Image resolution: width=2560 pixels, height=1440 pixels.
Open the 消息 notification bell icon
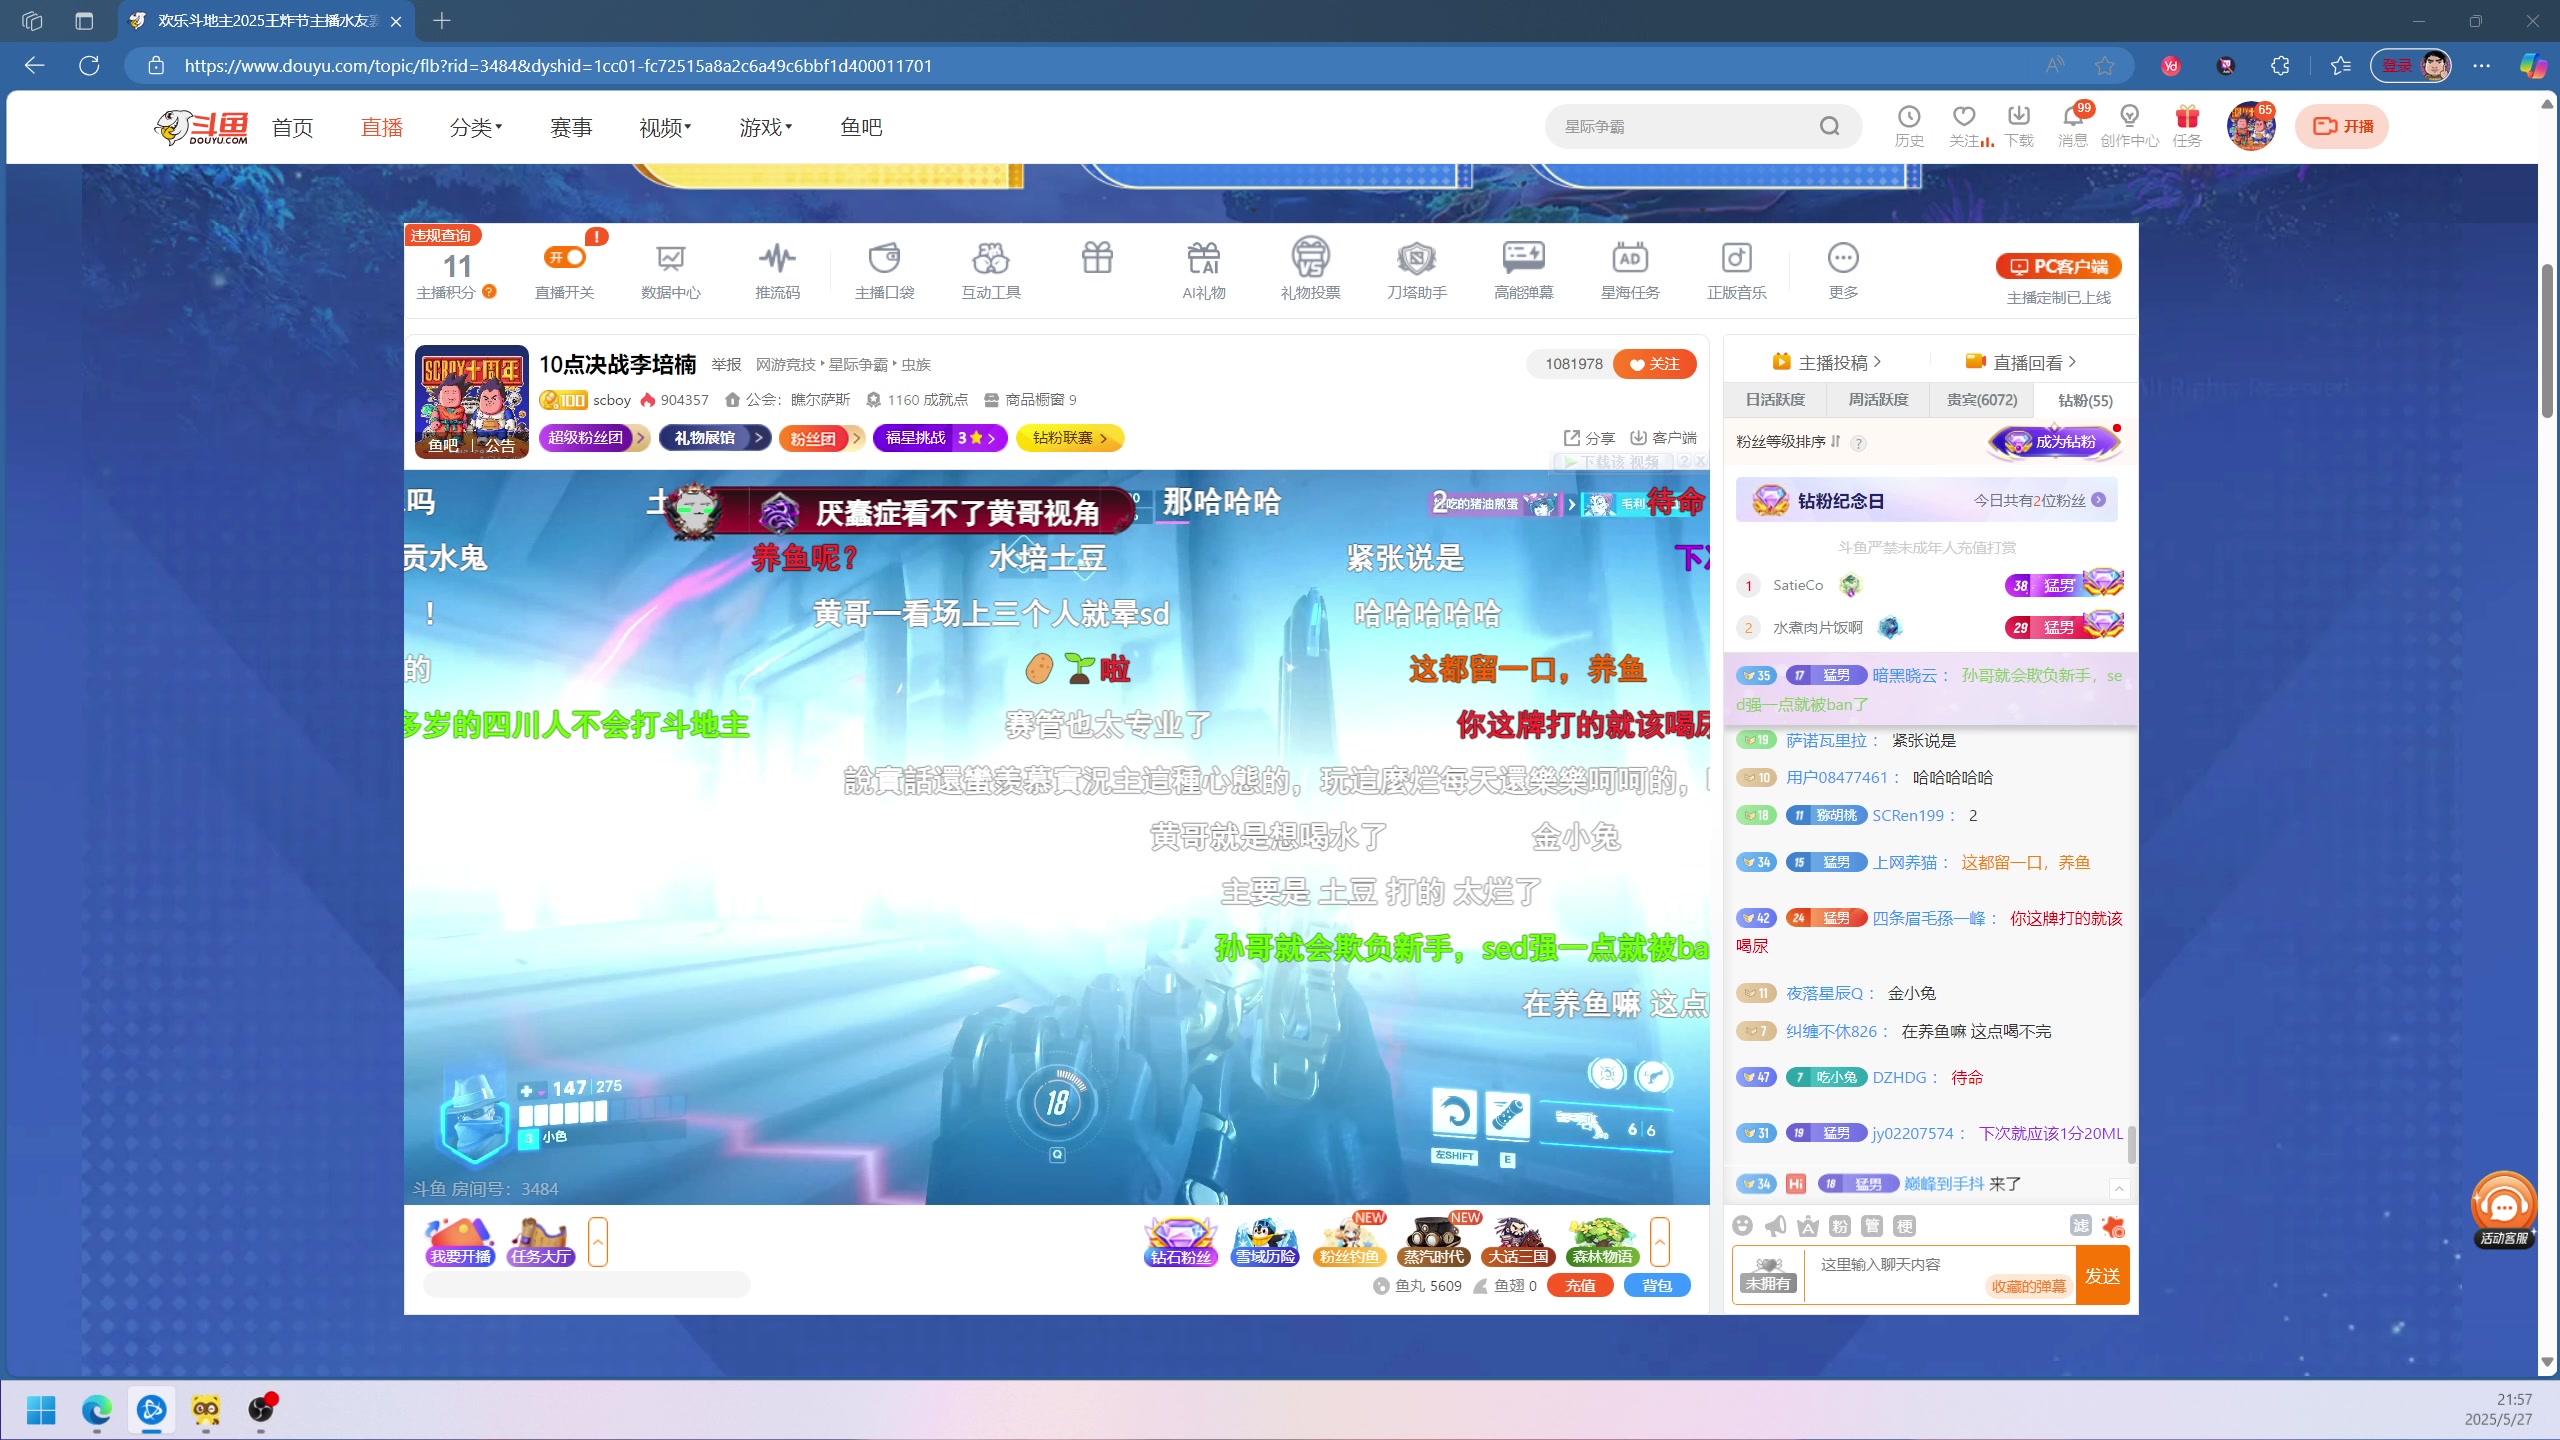[x=2073, y=127]
